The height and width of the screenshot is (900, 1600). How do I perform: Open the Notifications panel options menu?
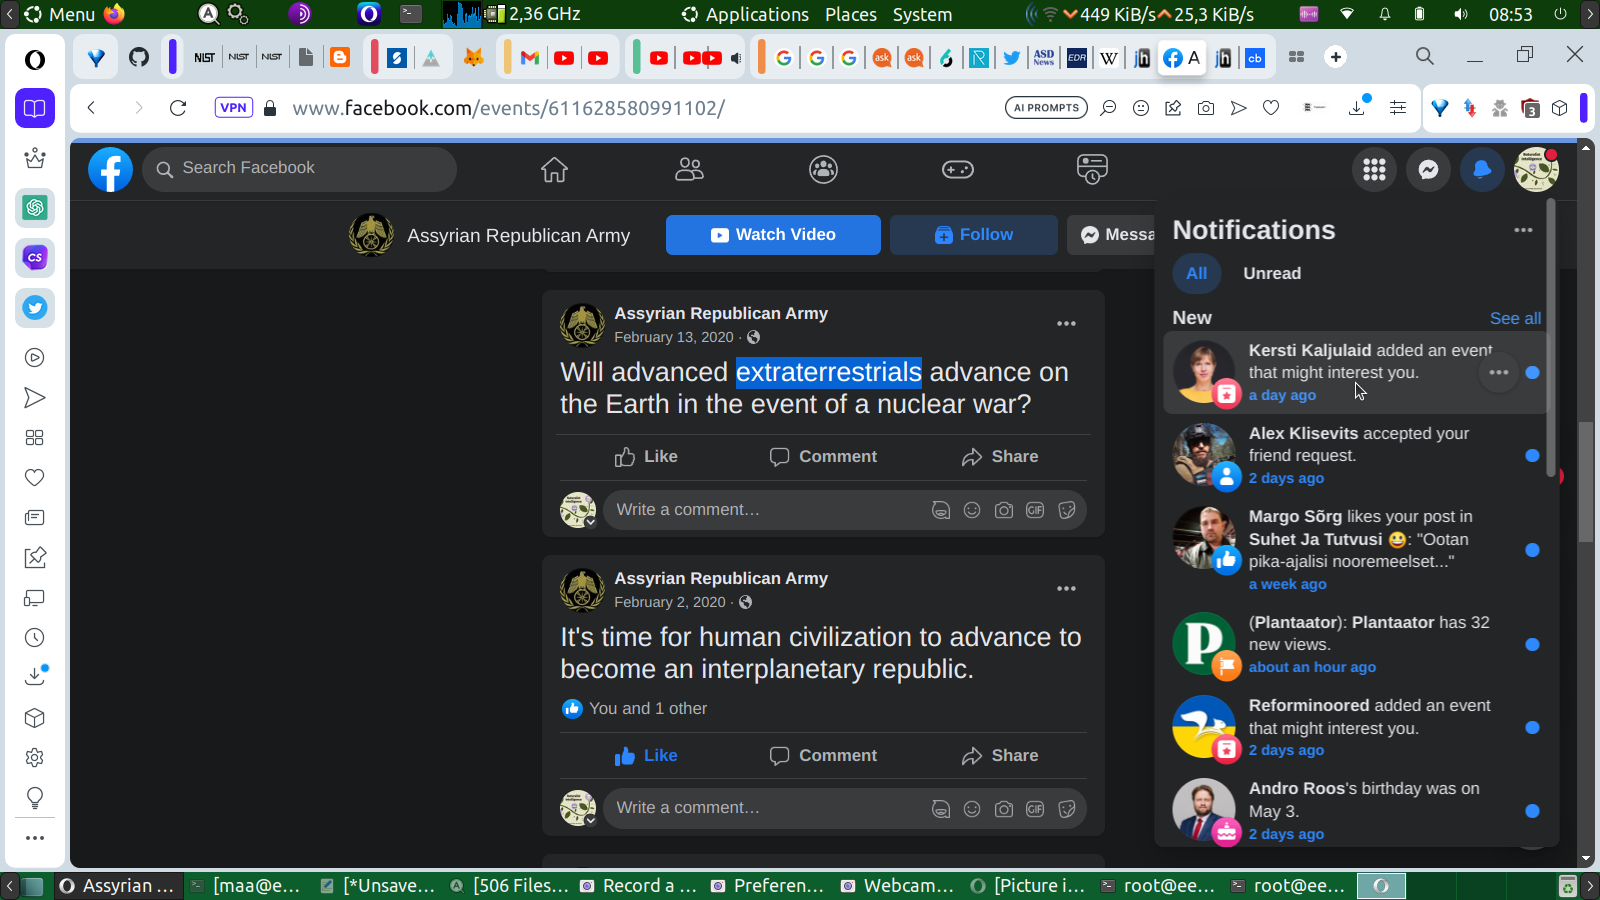tap(1523, 230)
